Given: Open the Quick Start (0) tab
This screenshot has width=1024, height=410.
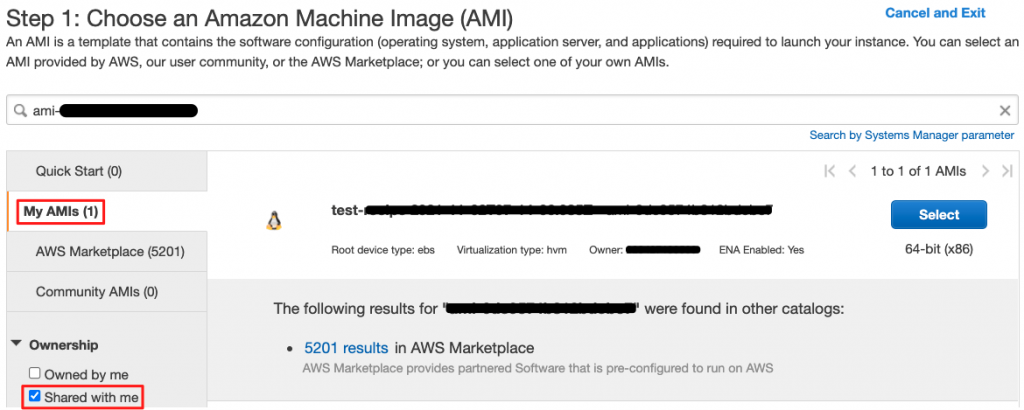Looking at the screenshot, I should pos(107,171).
